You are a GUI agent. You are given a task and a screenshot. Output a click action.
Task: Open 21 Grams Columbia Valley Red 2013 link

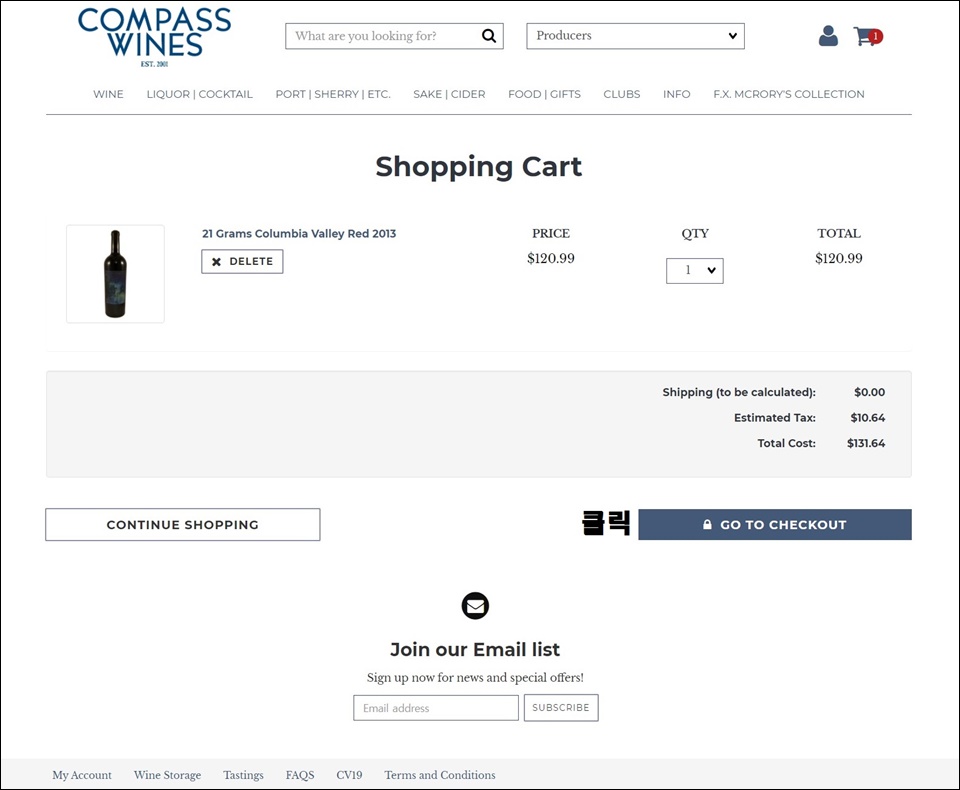click(x=299, y=233)
